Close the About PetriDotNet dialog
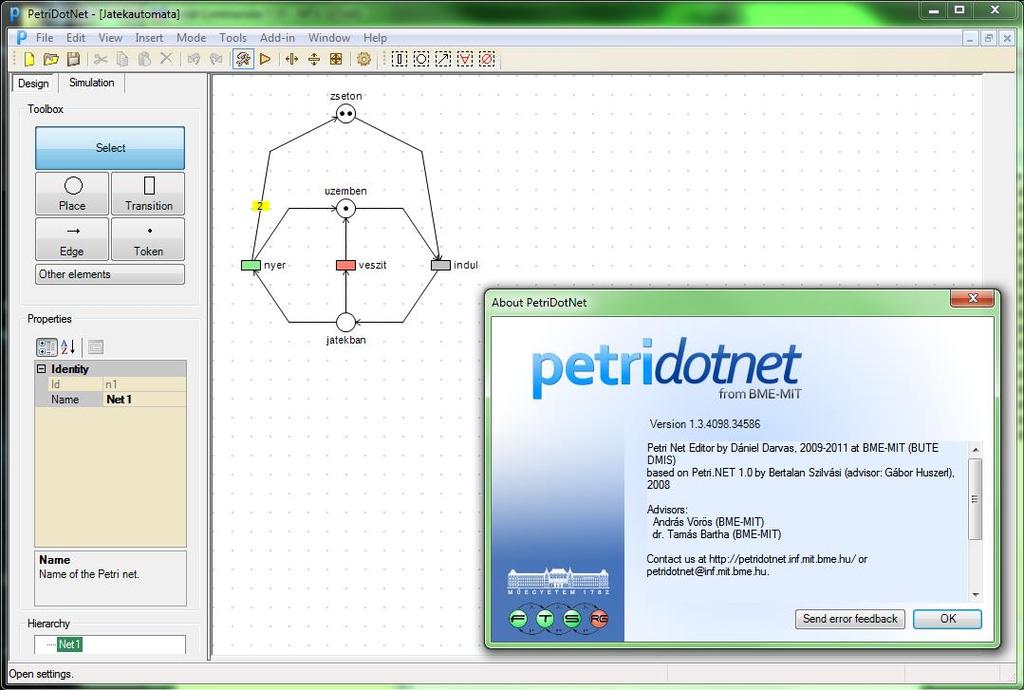Screen dimensions: 1024x690 point(972,298)
